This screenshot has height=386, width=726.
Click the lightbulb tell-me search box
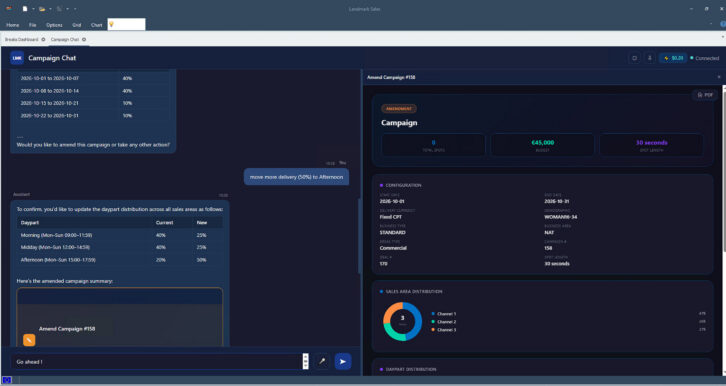(126, 25)
